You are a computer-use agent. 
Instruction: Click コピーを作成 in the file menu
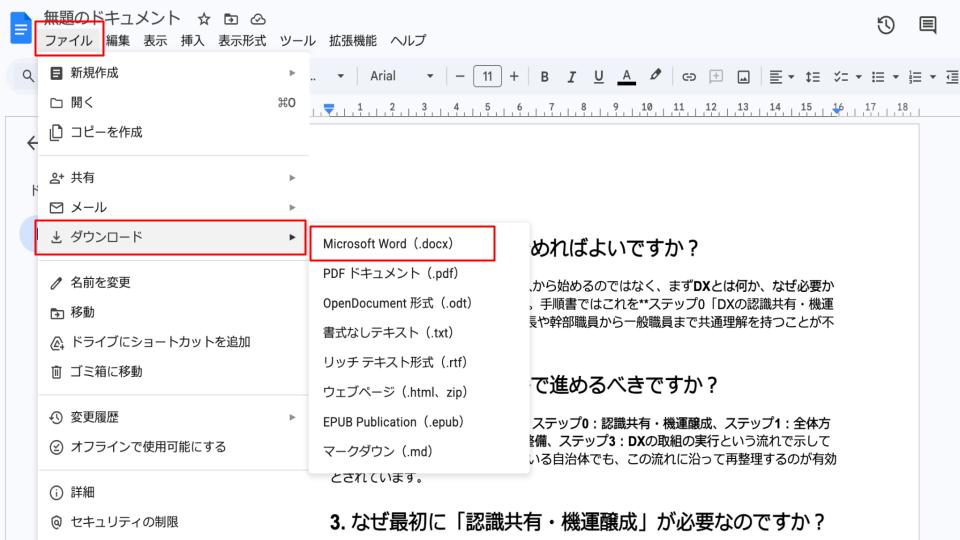click(x=106, y=132)
